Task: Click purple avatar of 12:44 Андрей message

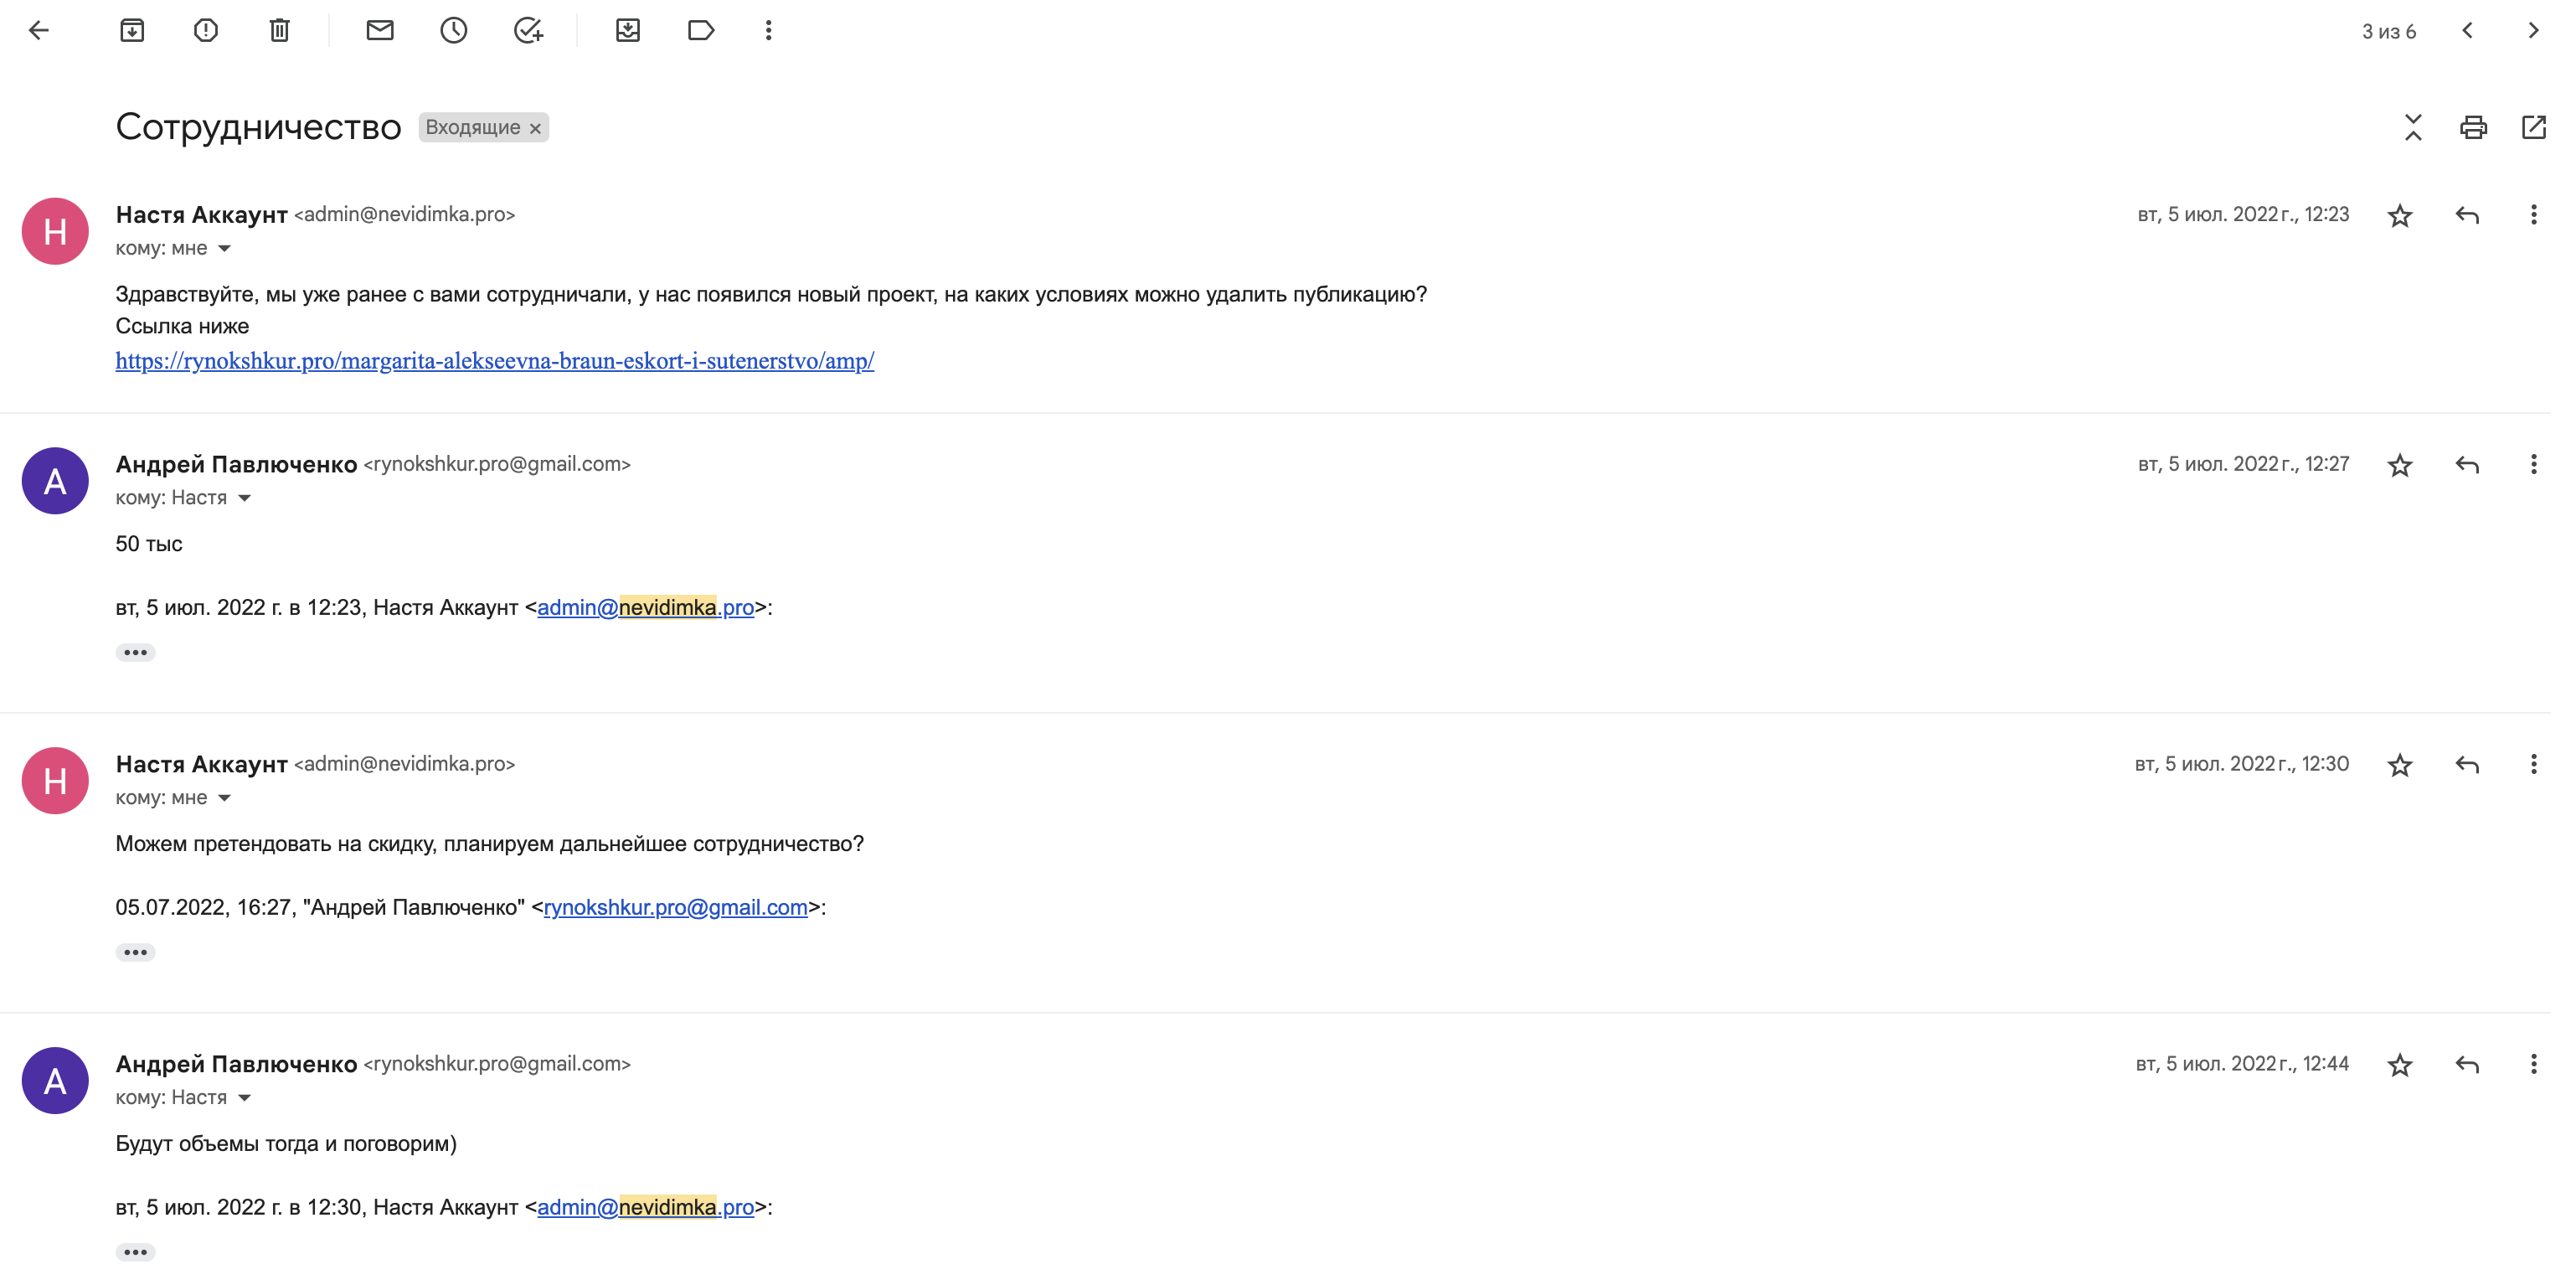Action: click(55, 1082)
